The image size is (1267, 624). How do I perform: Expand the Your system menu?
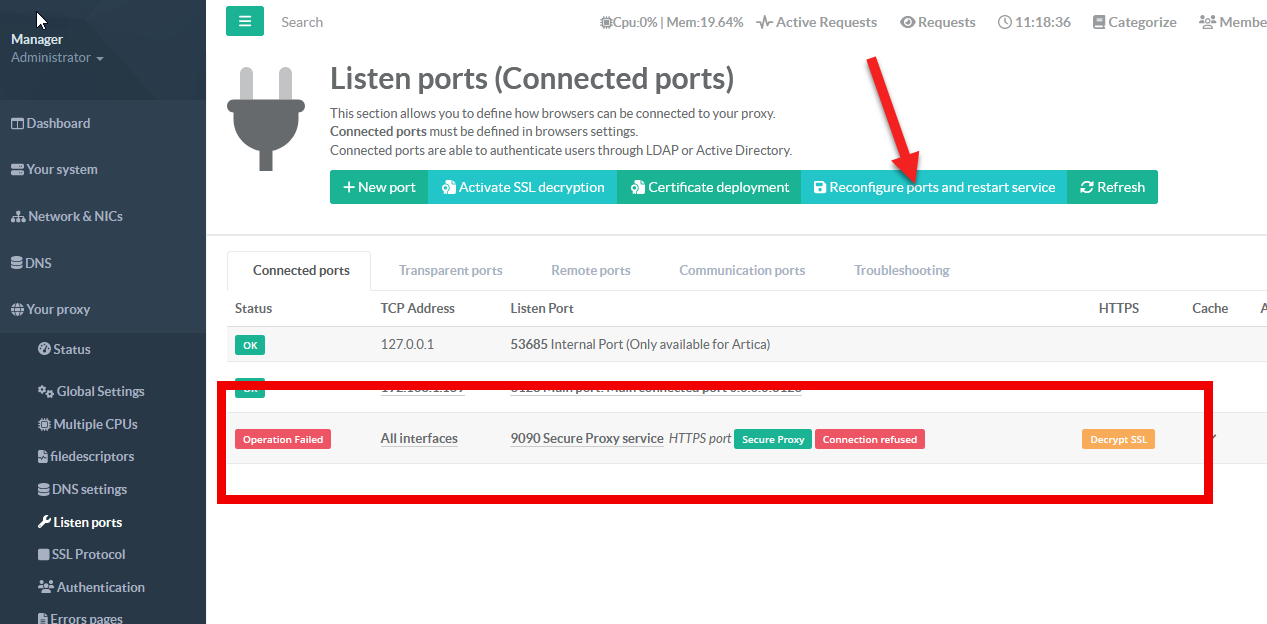click(x=61, y=169)
